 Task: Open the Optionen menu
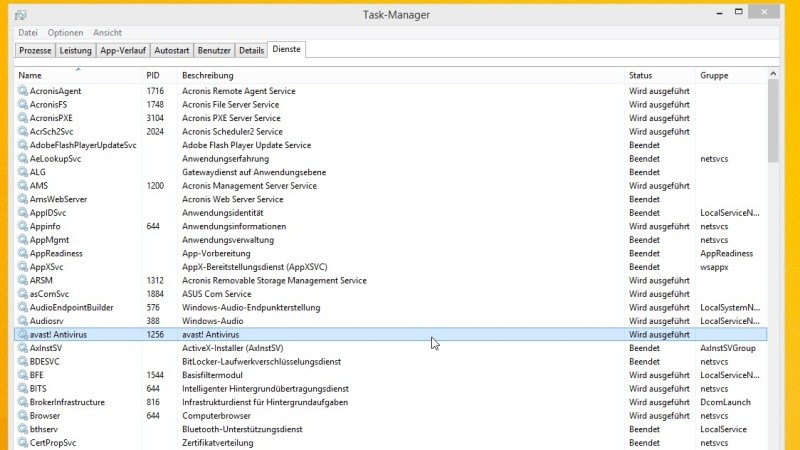[66, 33]
